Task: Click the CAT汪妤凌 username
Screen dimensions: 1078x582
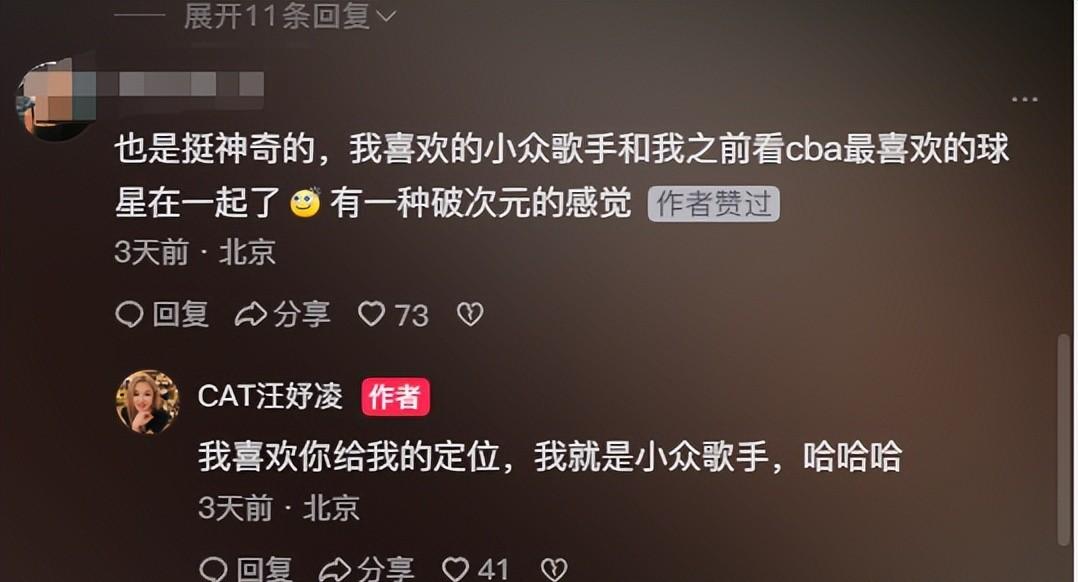Action: [x=270, y=396]
